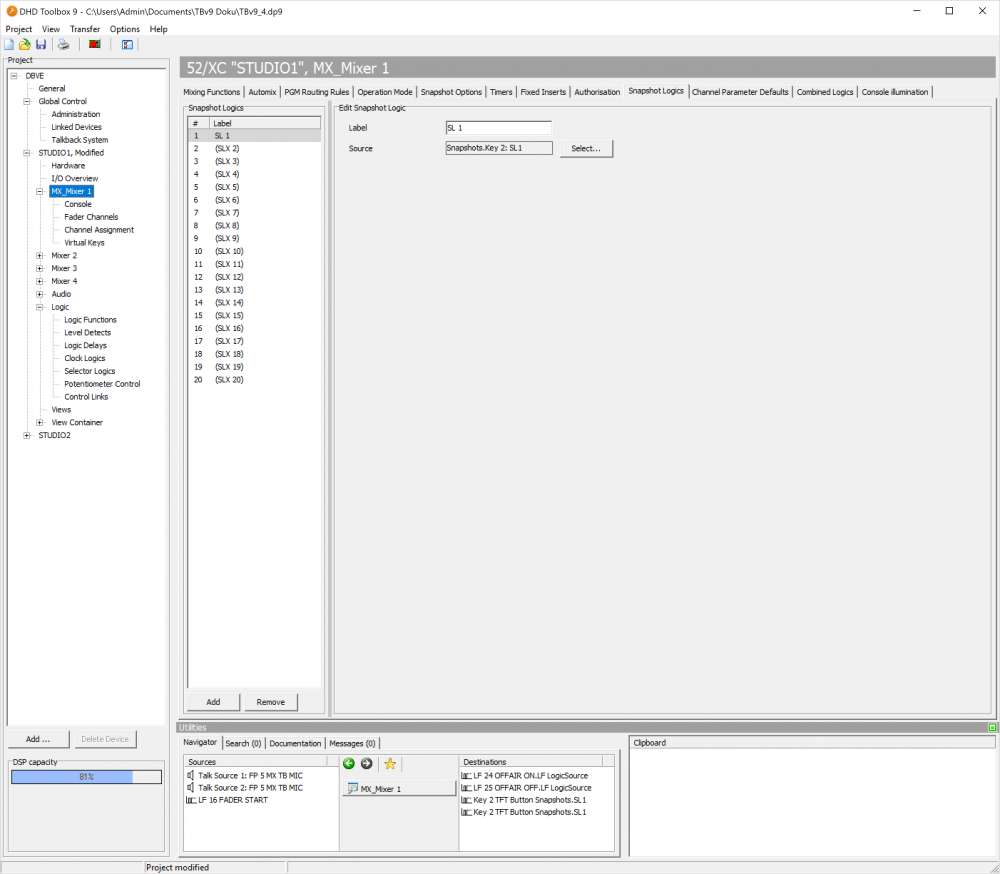This screenshot has width=1000, height=874.
Task: Click inside the Label input field
Action: click(x=498, y=127)
